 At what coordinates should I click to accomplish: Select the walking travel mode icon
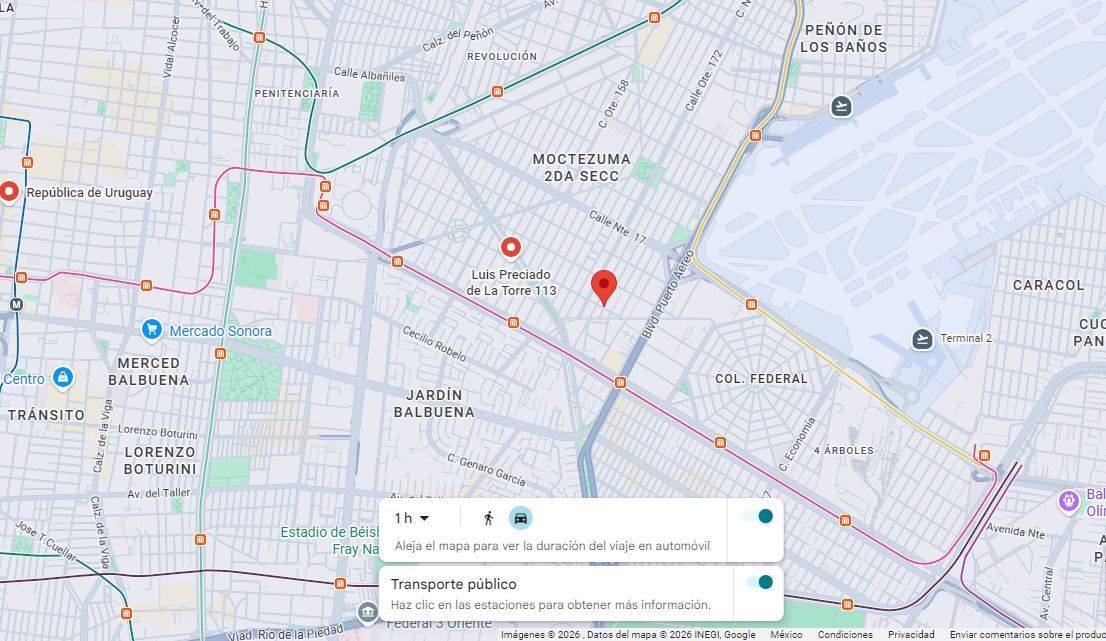pyautogui.click(x=488, y=518)
